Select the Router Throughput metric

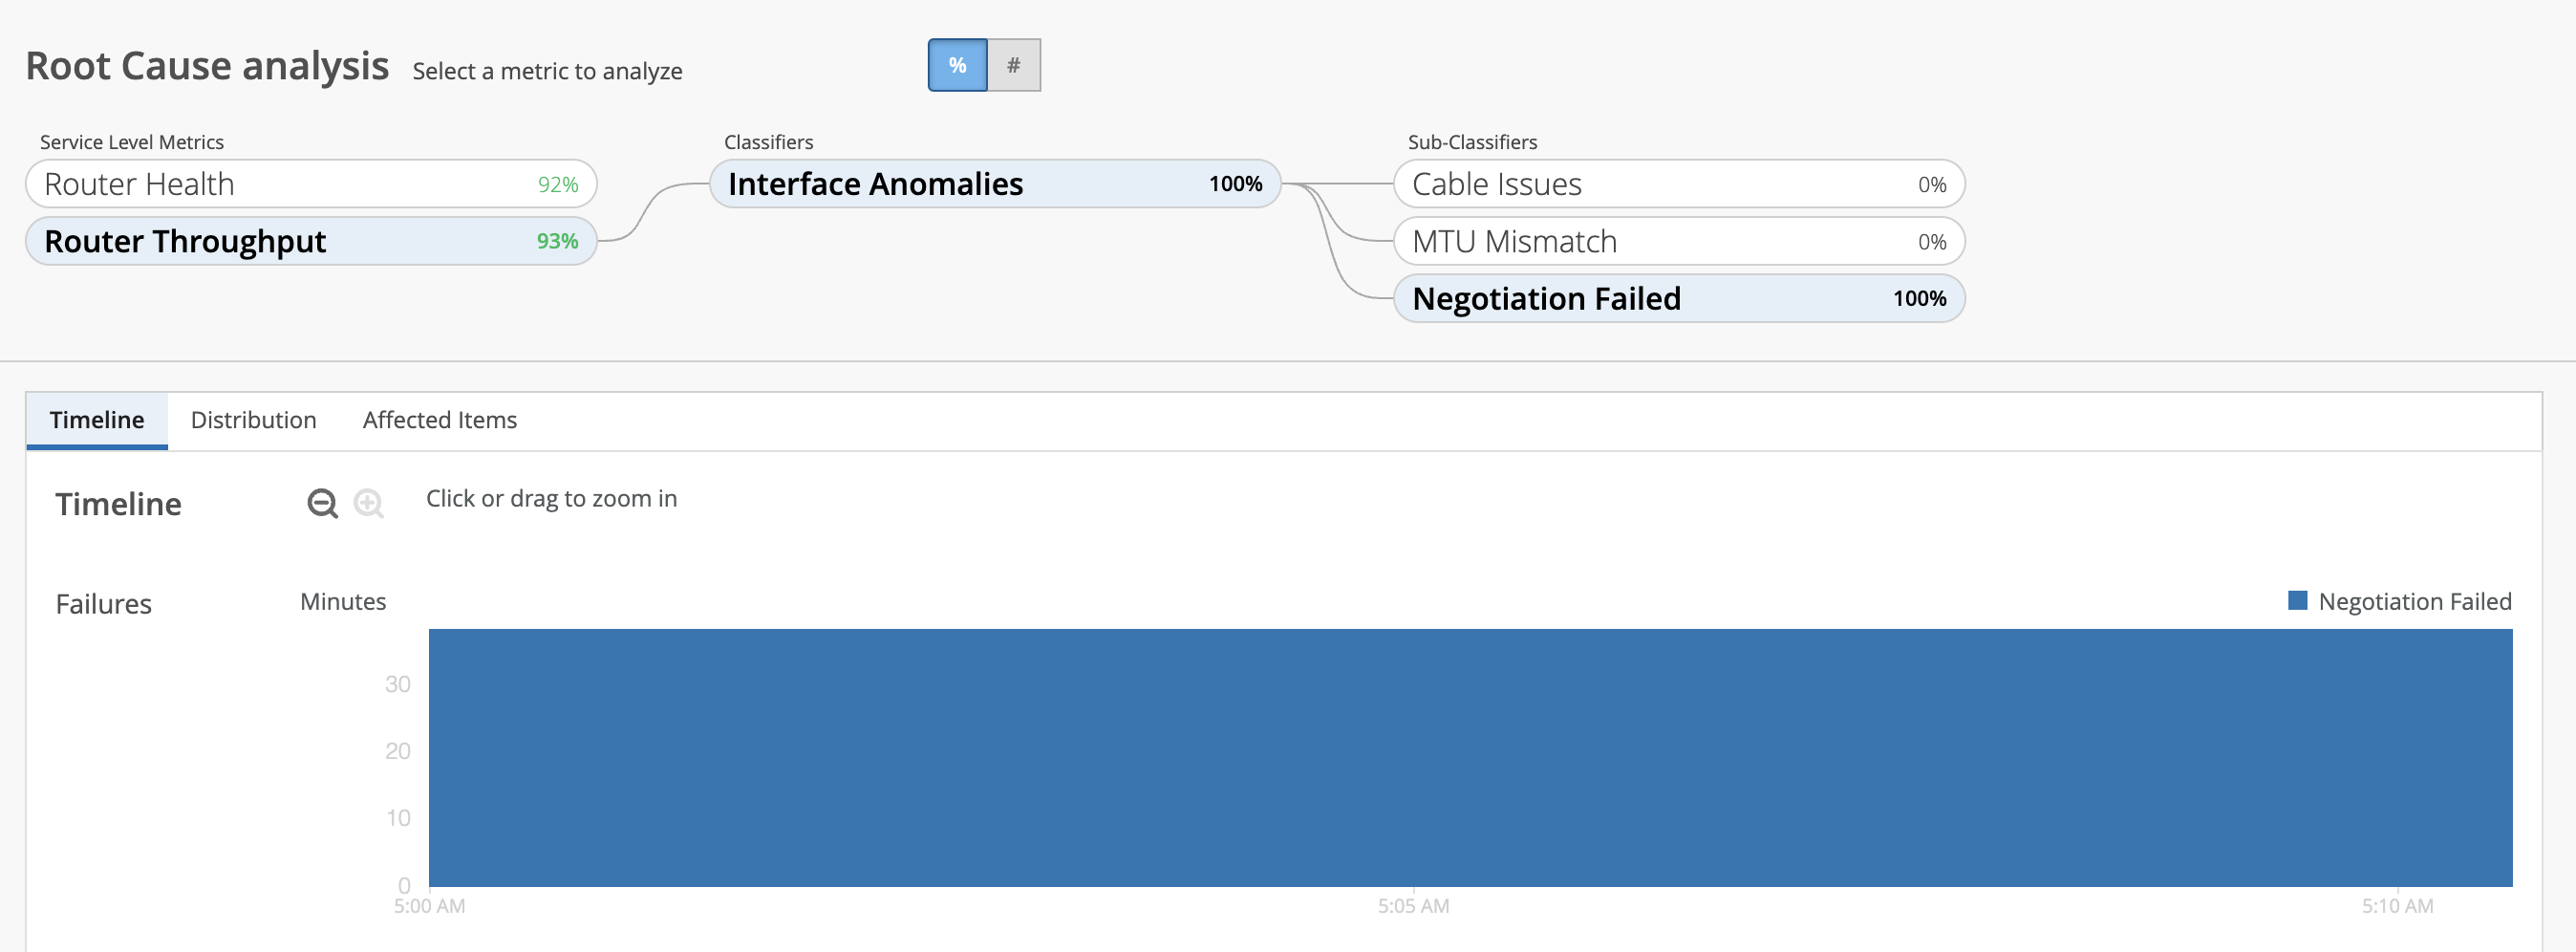[310, 241]
